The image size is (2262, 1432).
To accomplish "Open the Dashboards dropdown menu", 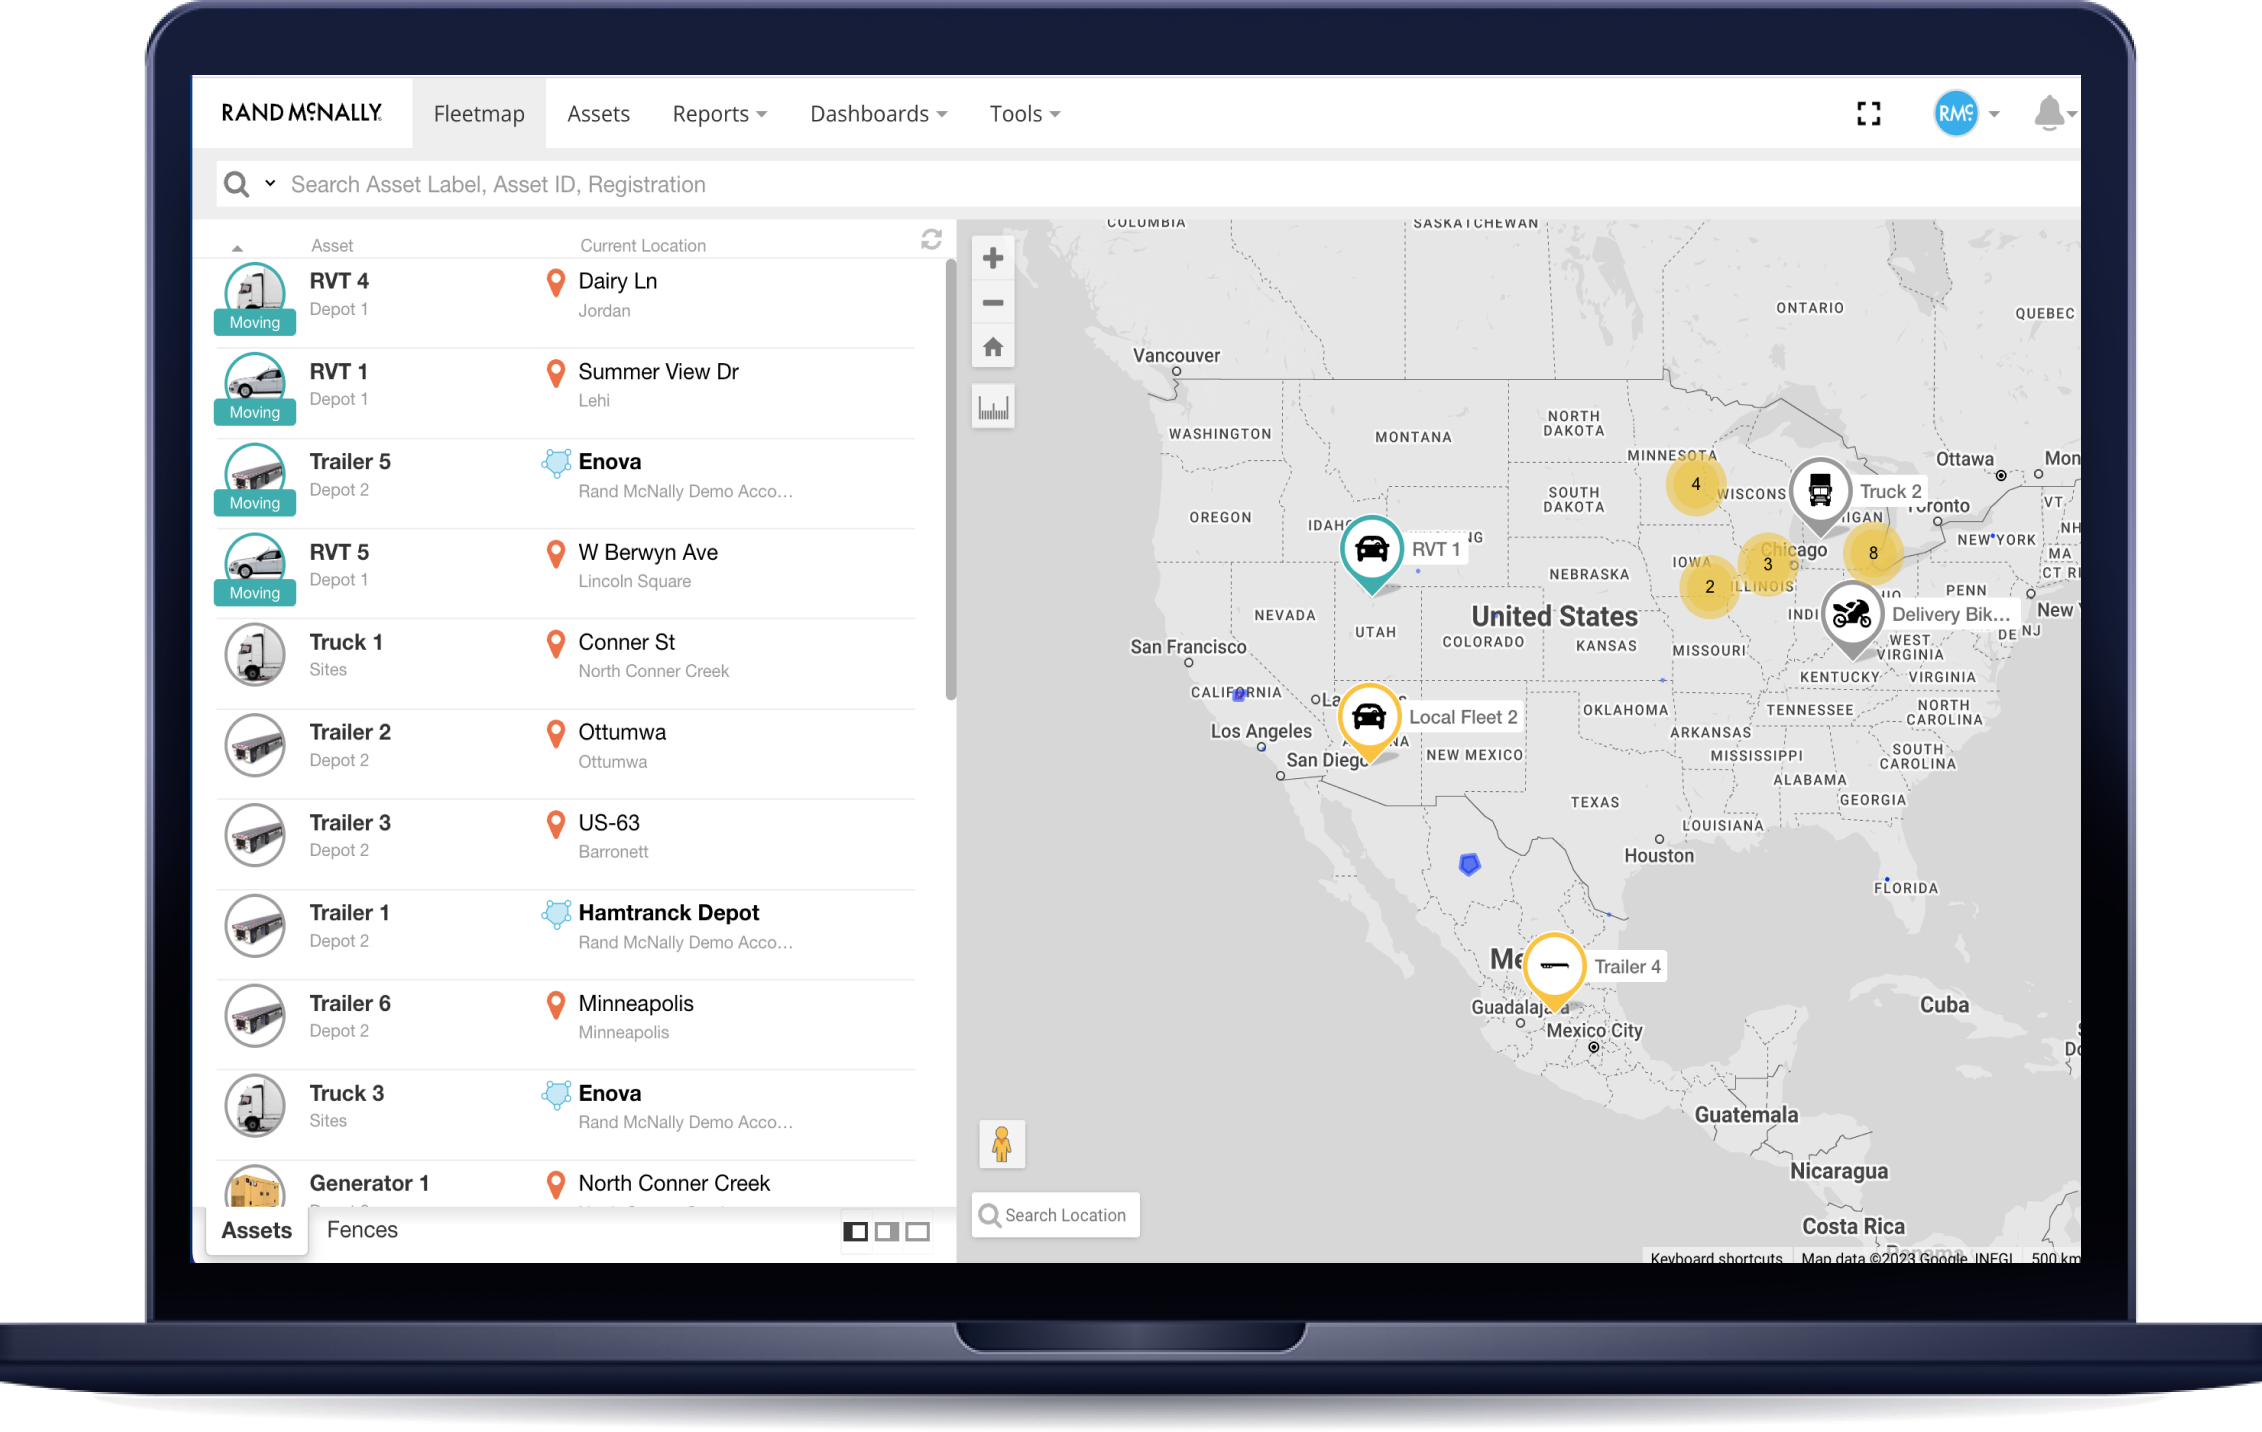I will [878, 114].
